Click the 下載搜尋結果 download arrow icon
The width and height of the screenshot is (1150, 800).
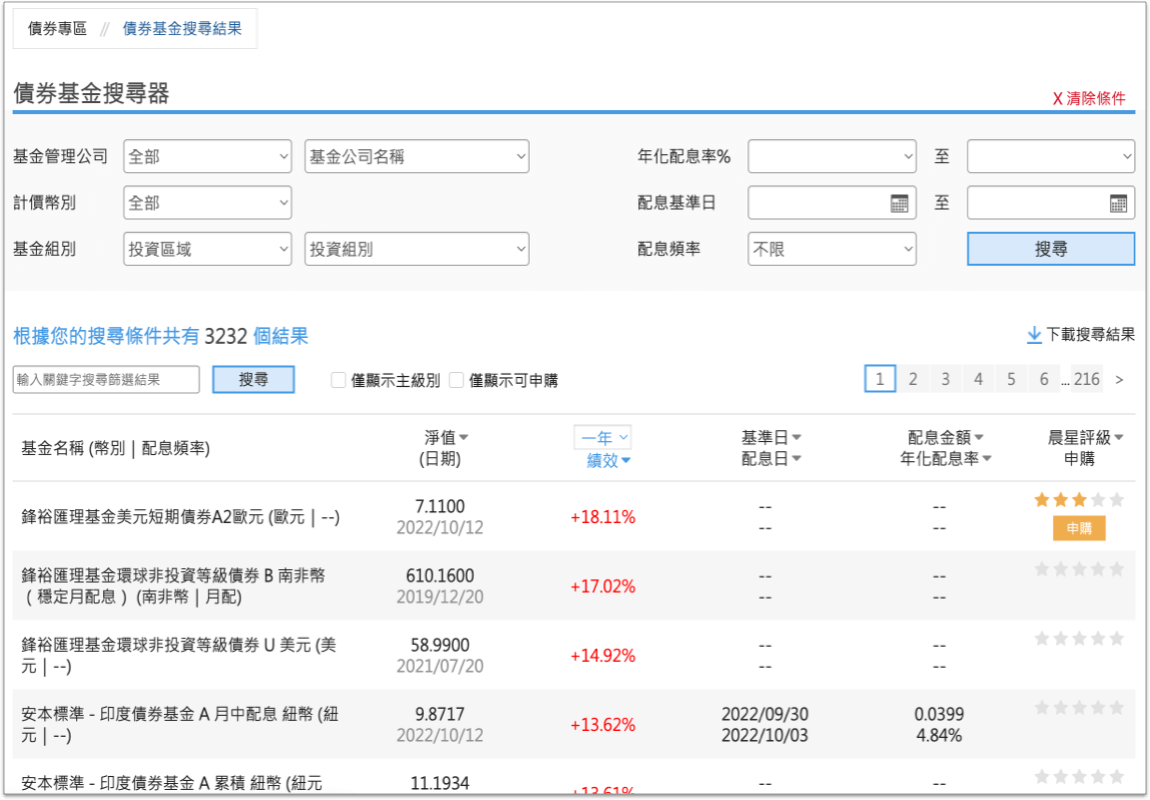click(x=1034, y=335)
